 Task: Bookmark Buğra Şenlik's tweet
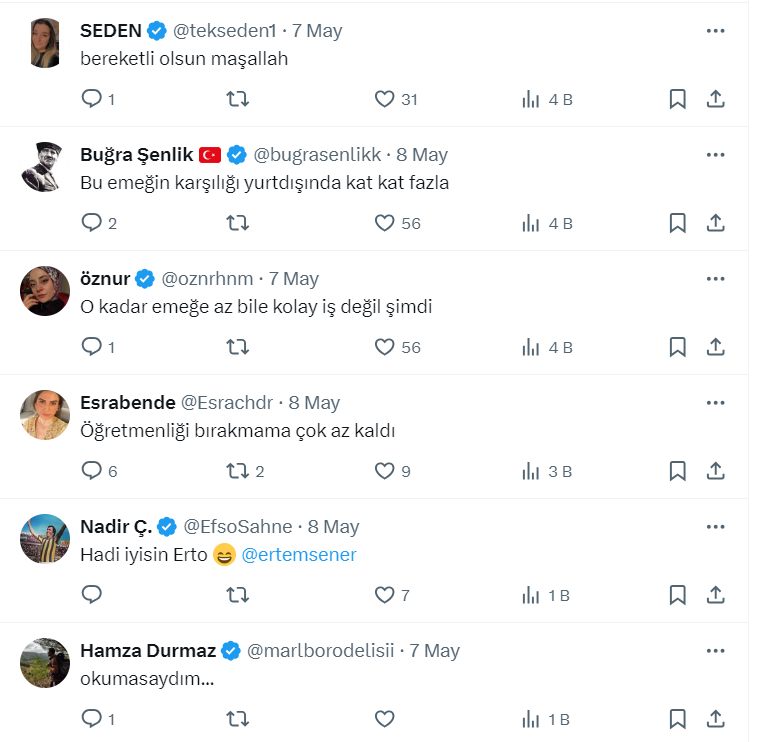677,223
